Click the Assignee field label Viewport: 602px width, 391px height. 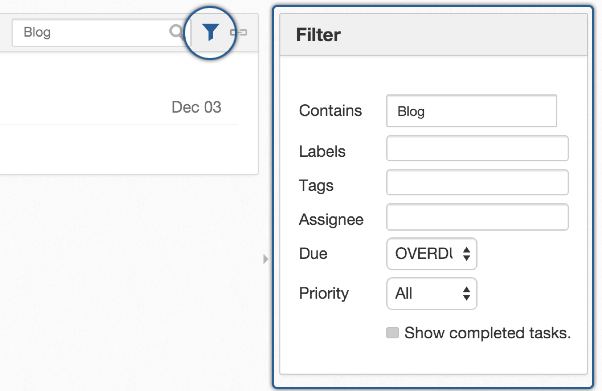point(331,220)
